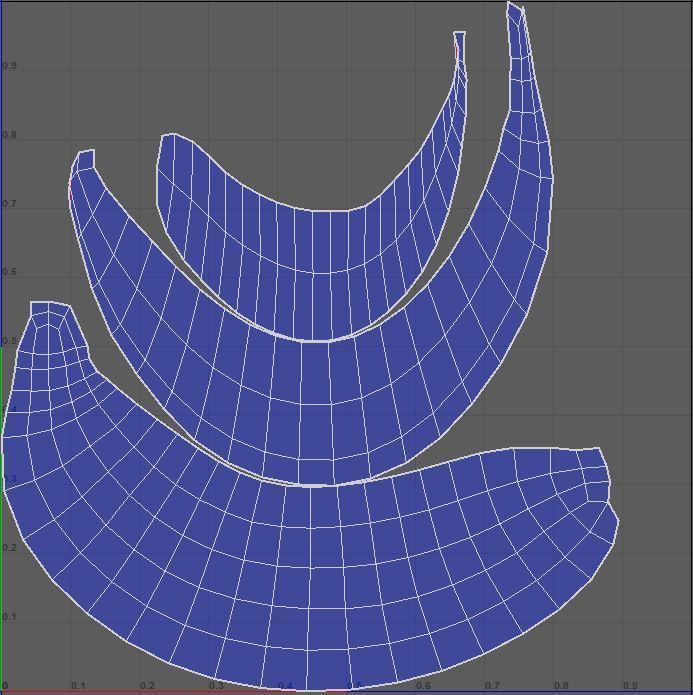The height and width of the screenshot is (695, 693).
Task: Click the 0.7 label on the horizontal axis
Action: [492, 686]
